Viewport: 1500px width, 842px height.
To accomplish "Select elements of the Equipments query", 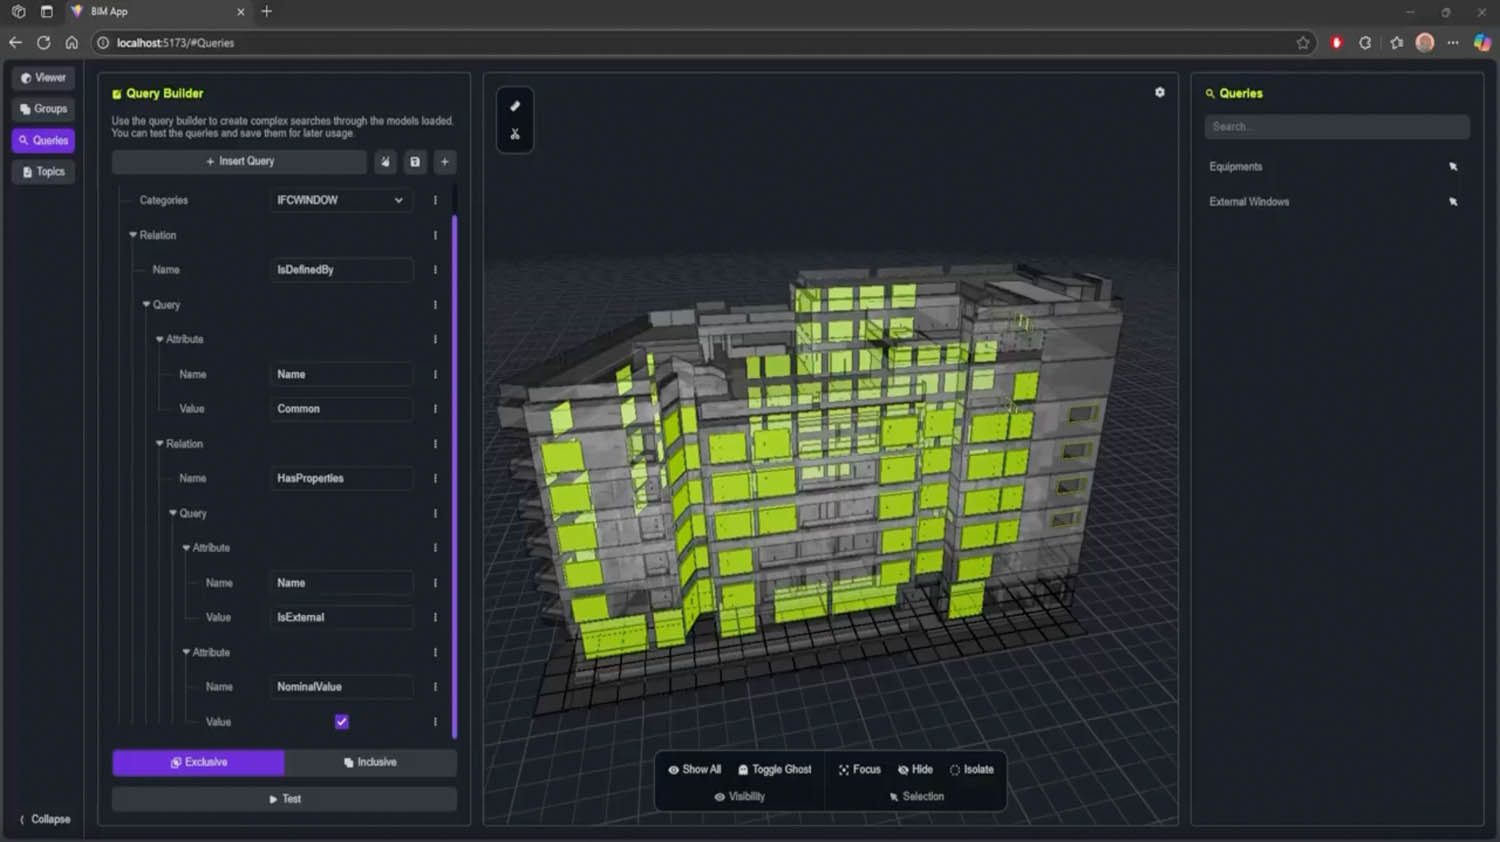I will pos(1453,167).
